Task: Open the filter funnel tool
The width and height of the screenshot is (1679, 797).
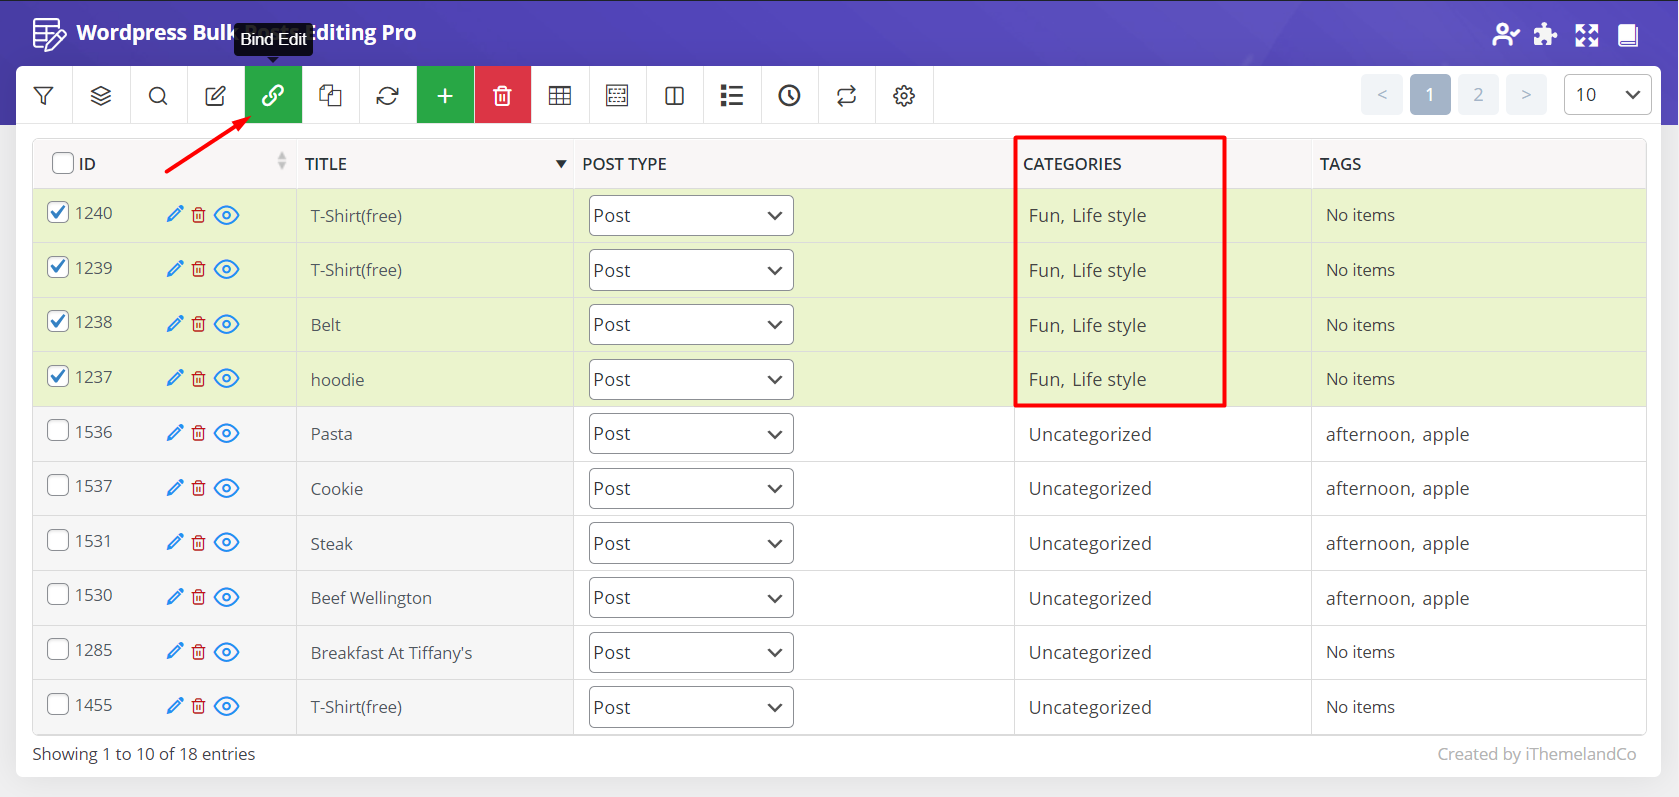Action: pyautogui.click(x=43, y=95)
